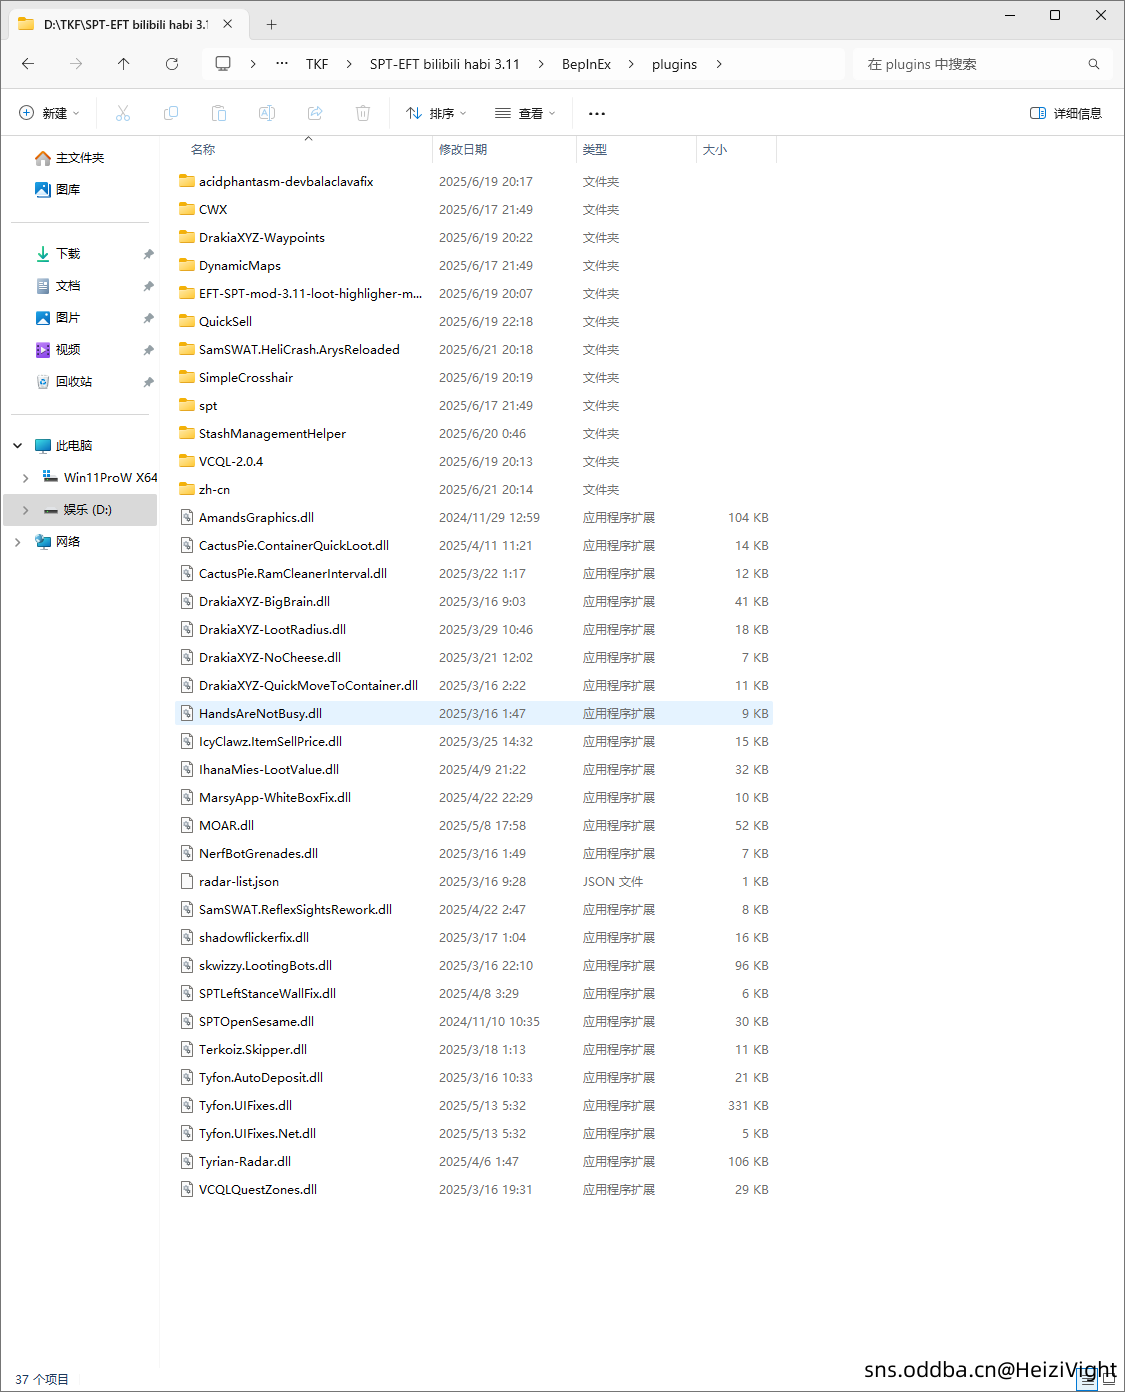Screen dimensions: 1125x1392
Task: Click the This PC monitor icon in address bar
Action: click(x=223, y=64)
